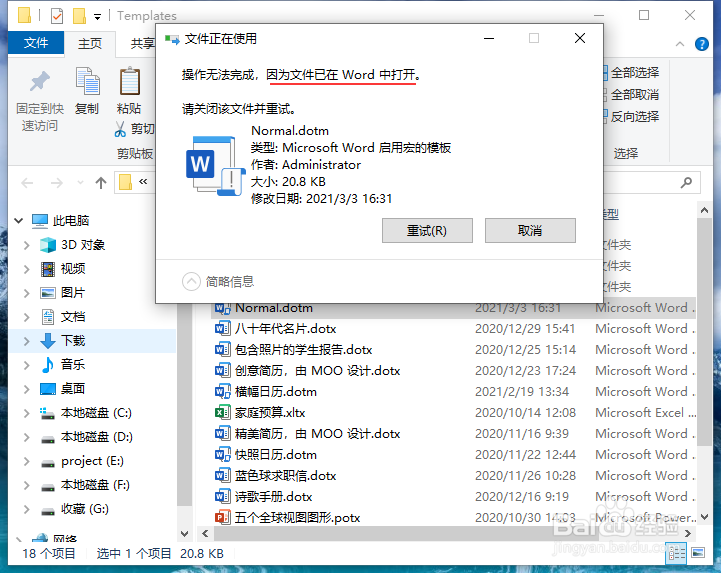Click the Retry (重试) button
Image resolution: width=721 pixels, height=573 pixels.
427,230
